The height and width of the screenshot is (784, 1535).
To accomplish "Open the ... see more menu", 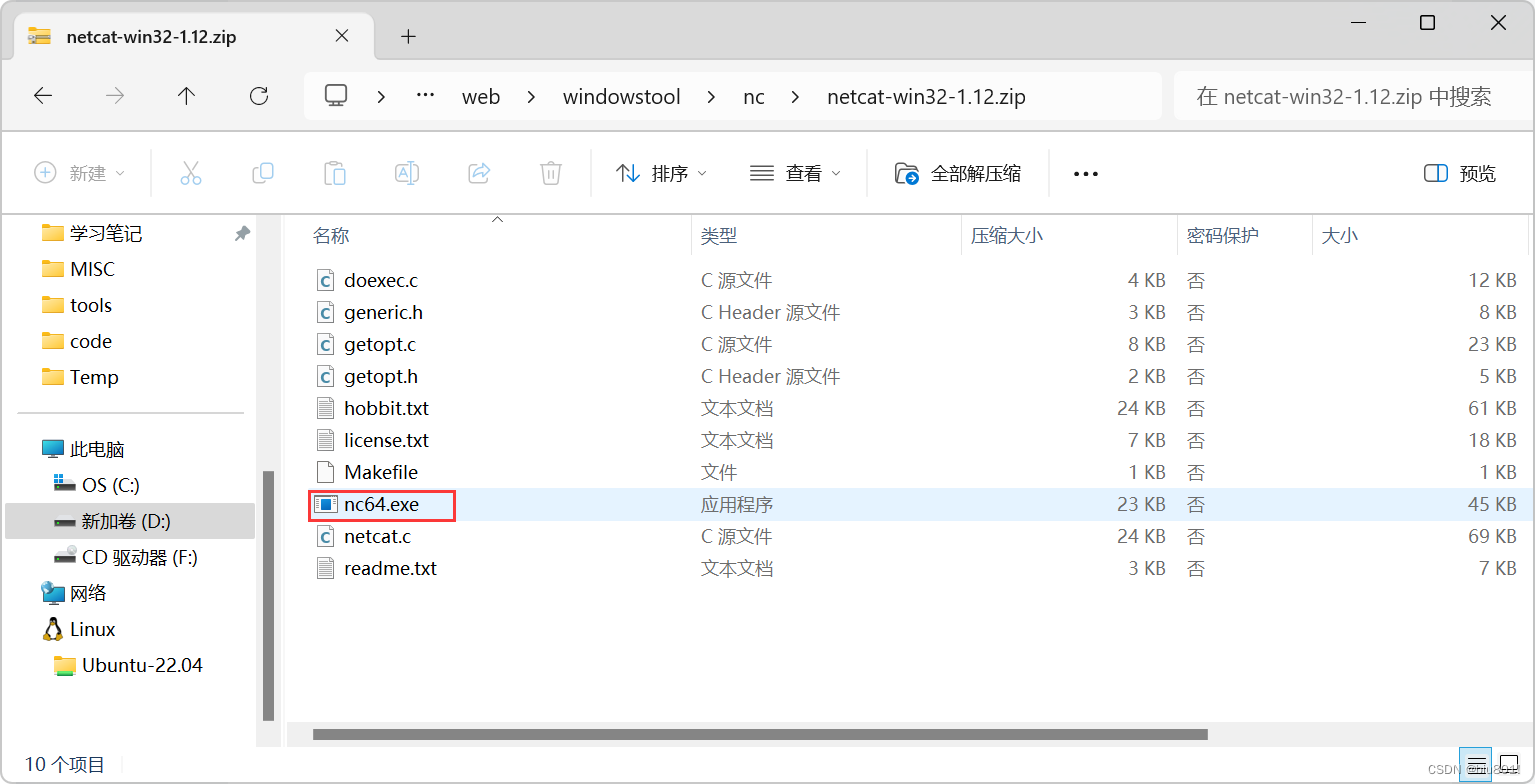I will point(1085,172).
